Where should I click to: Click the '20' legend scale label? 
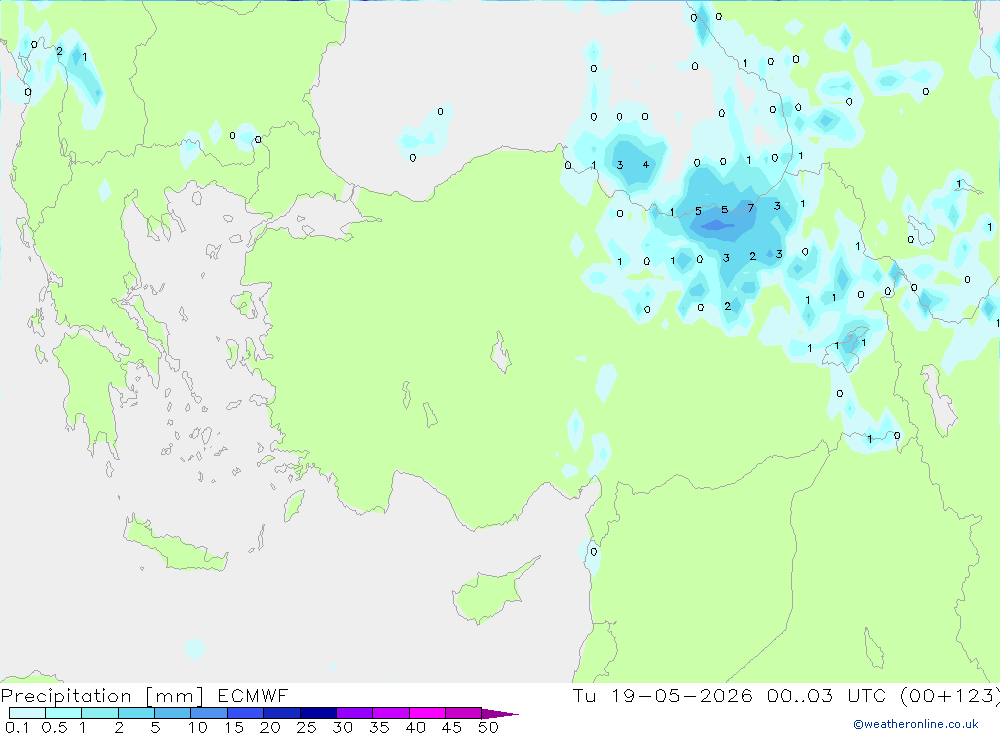point(270,727)
